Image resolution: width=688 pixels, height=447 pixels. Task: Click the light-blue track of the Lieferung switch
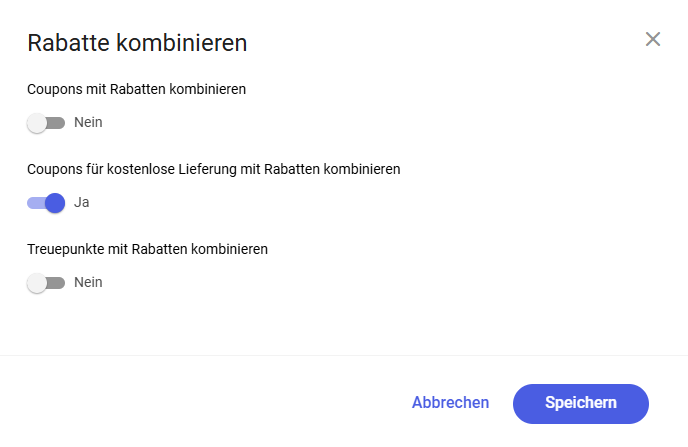(36, 203)
